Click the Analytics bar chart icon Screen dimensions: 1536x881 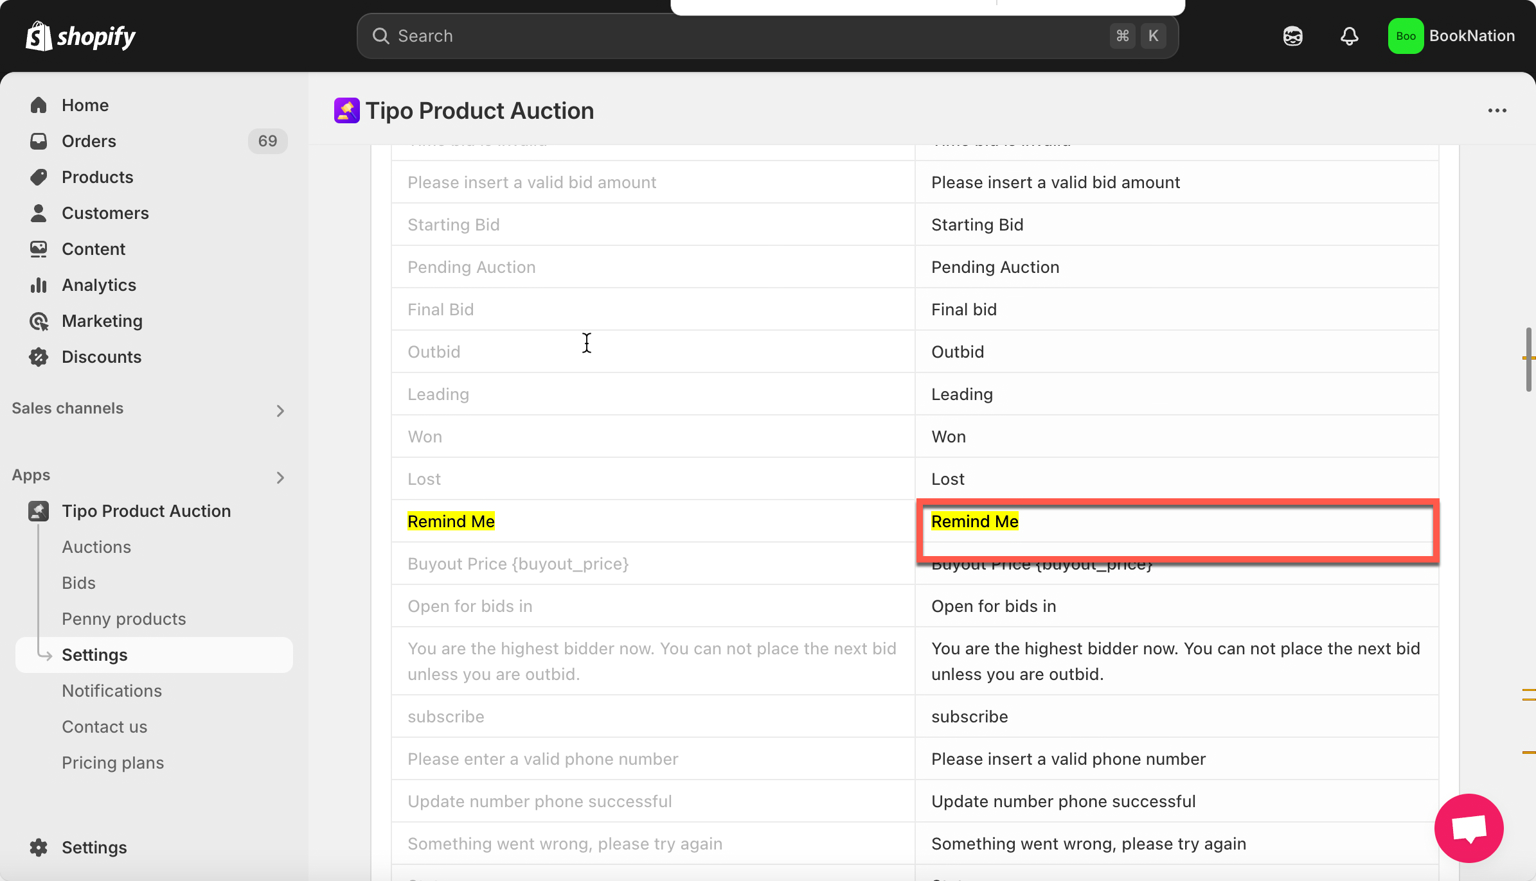[39, 285]
